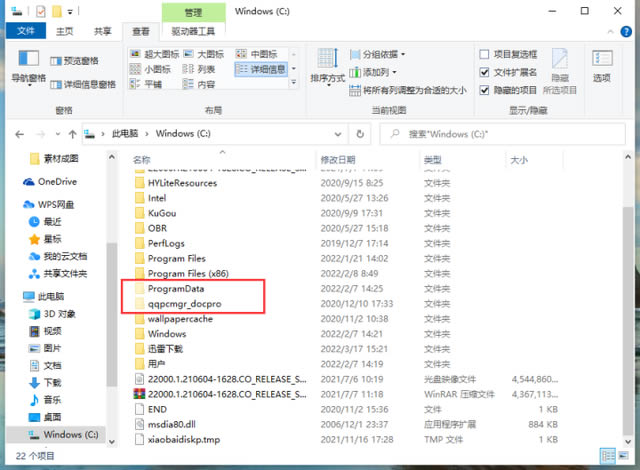Open recent locations dropdown arrow

(58, 134)
